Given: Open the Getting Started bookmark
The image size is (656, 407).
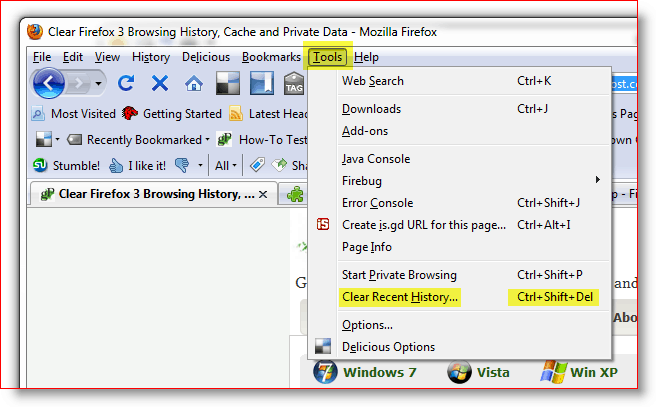Looking at the screenshot, I should (x=172, y=114).
